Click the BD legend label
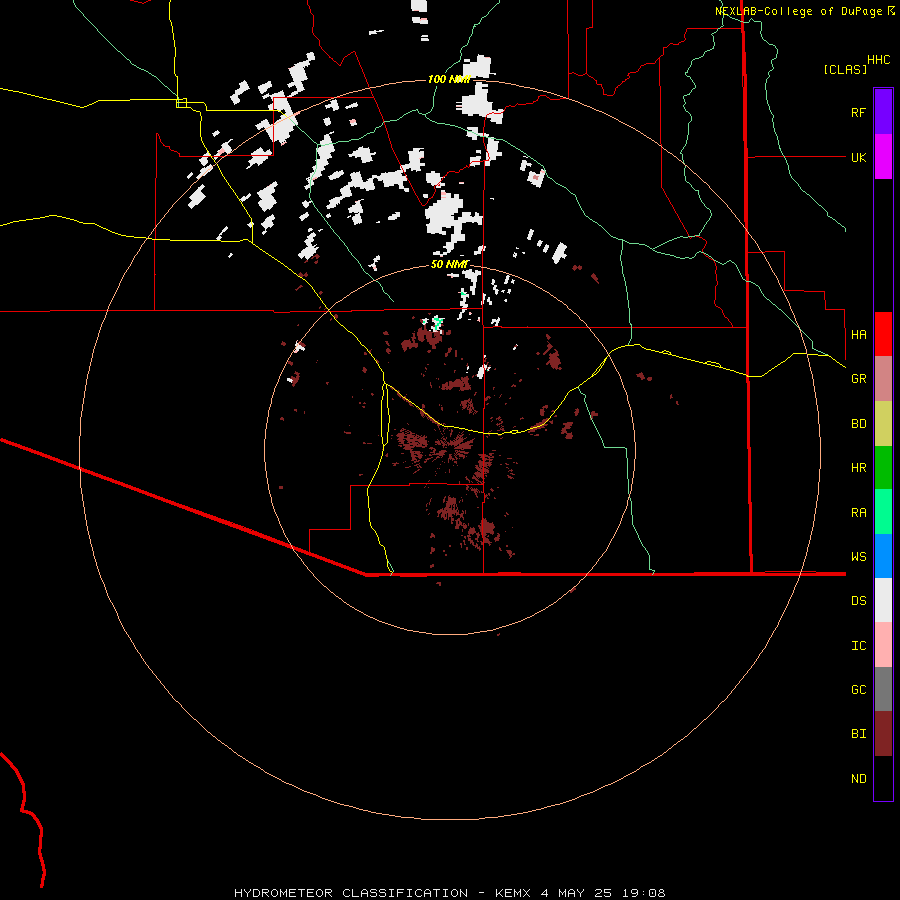 858,424
